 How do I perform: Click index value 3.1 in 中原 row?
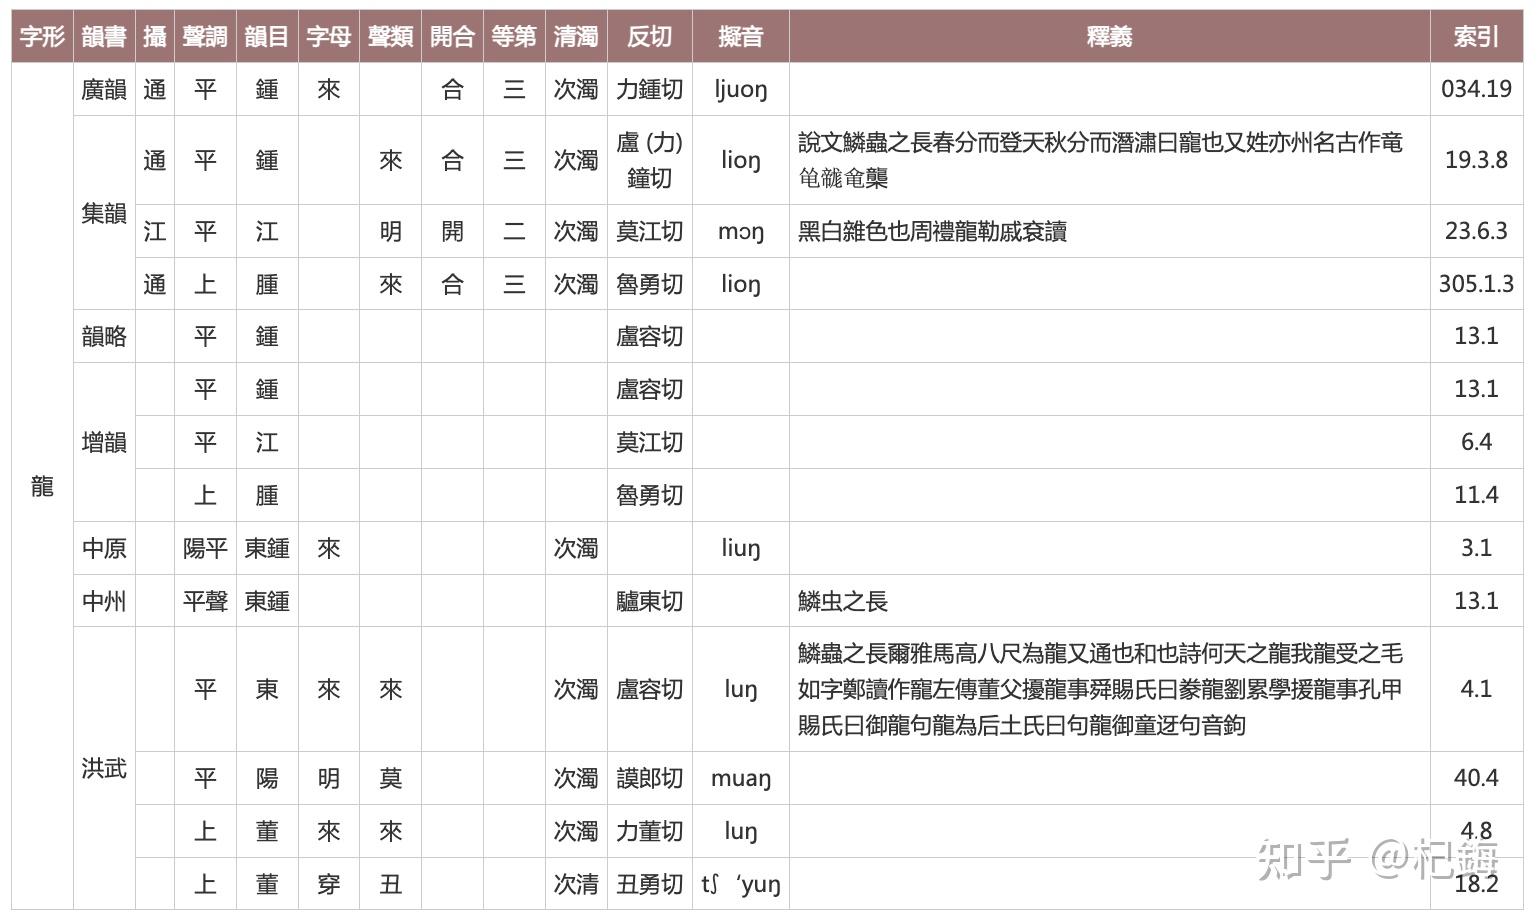[1476, 548]
